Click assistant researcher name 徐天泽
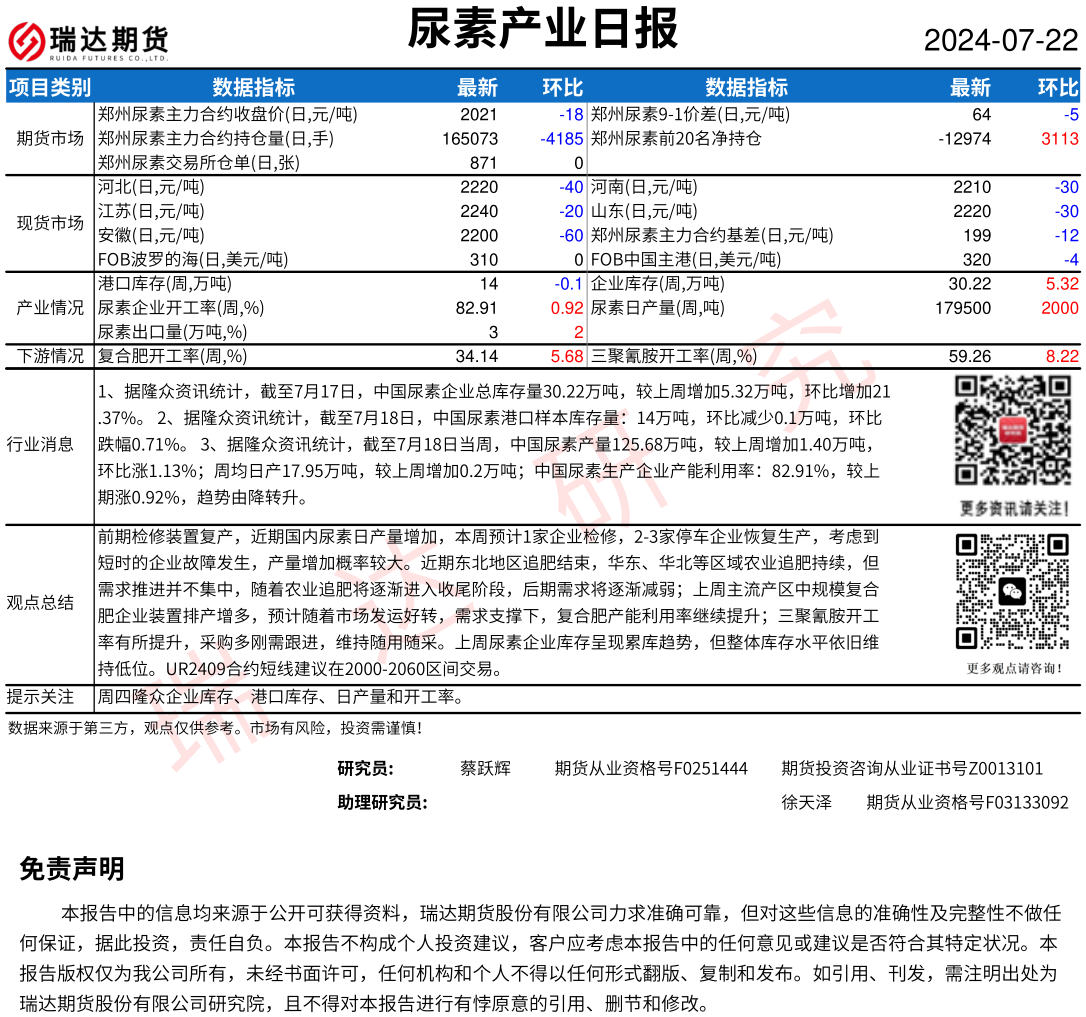 click(x=806, y=803)
